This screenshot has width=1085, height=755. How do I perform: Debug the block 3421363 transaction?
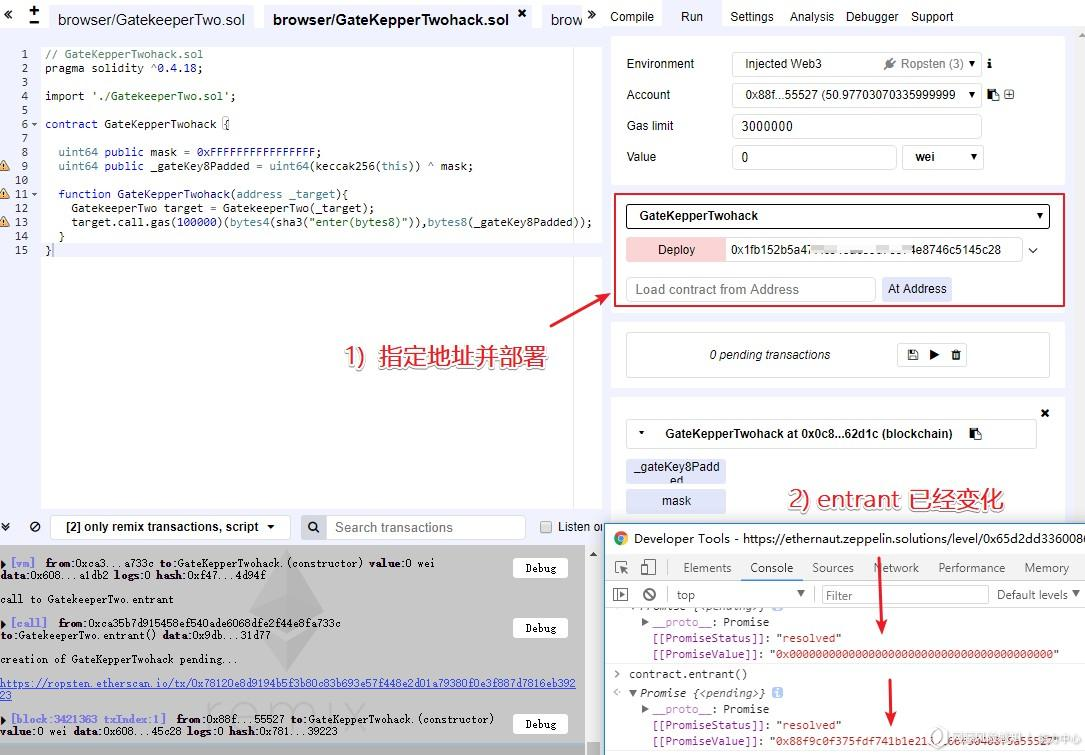(540, 724)
